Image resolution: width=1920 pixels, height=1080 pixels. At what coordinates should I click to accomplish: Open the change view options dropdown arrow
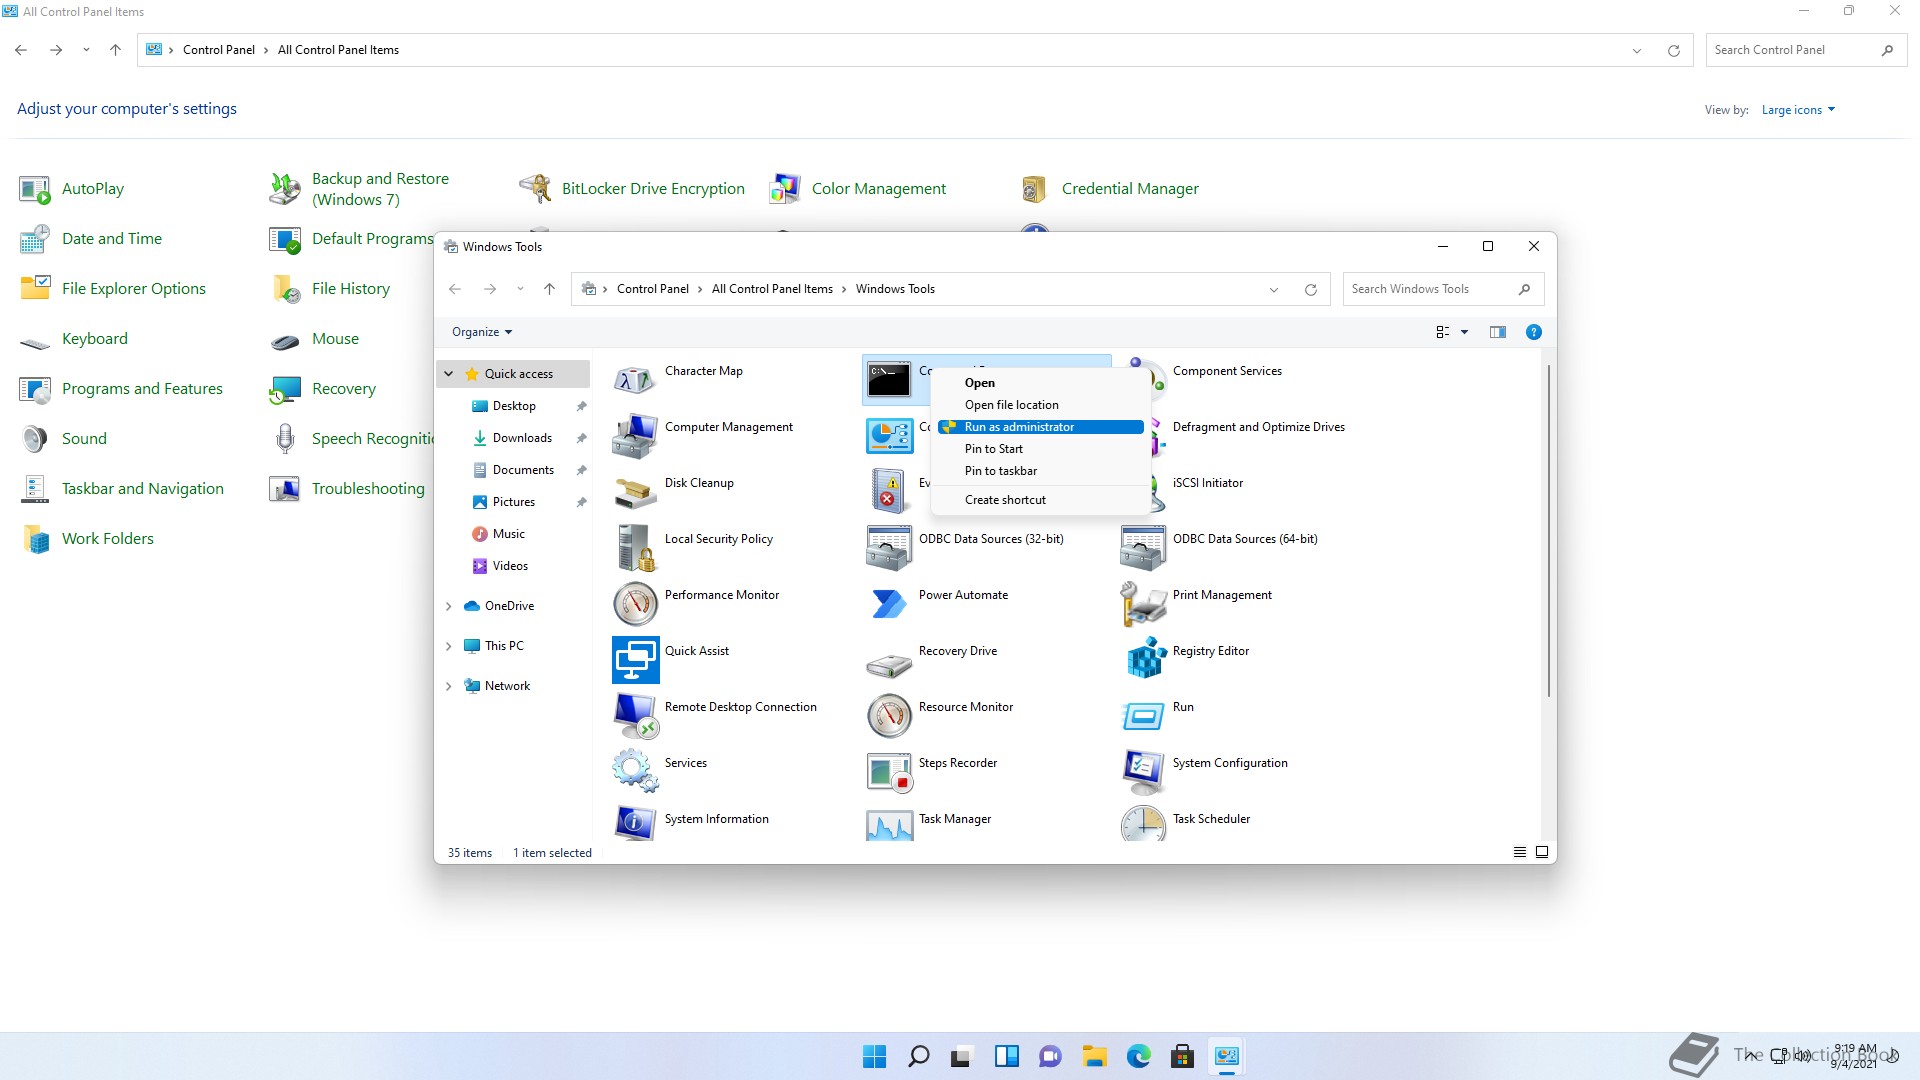pos(1464,332)
